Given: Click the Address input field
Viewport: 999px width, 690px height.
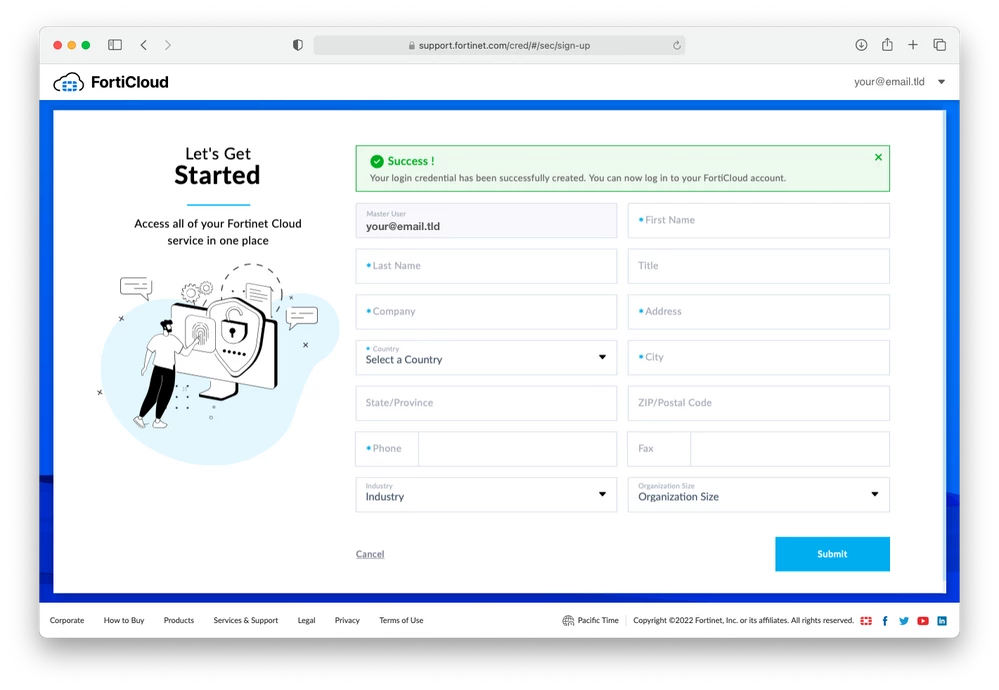Looking at the screenshot, I should point(758,312).
